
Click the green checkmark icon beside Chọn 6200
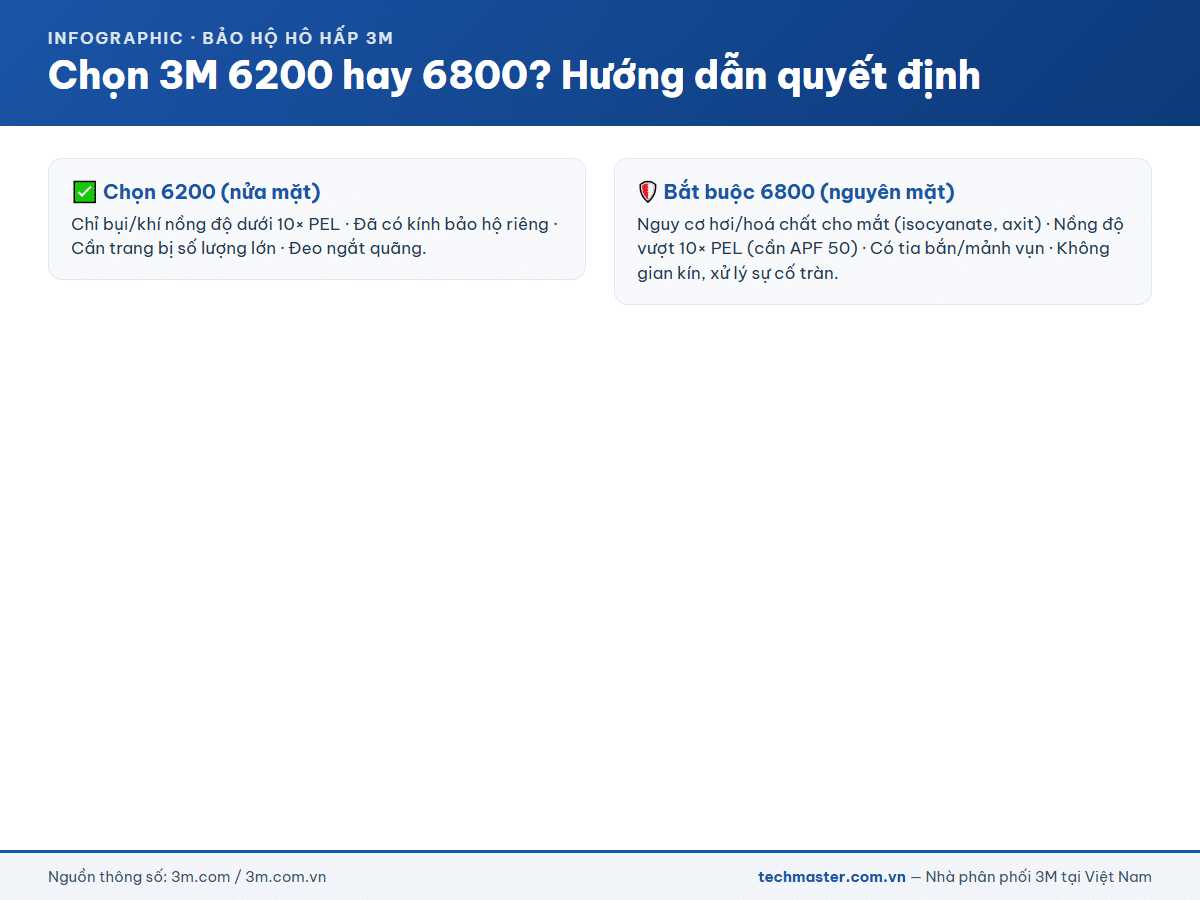pyautogui.click(x=84, y=192)
